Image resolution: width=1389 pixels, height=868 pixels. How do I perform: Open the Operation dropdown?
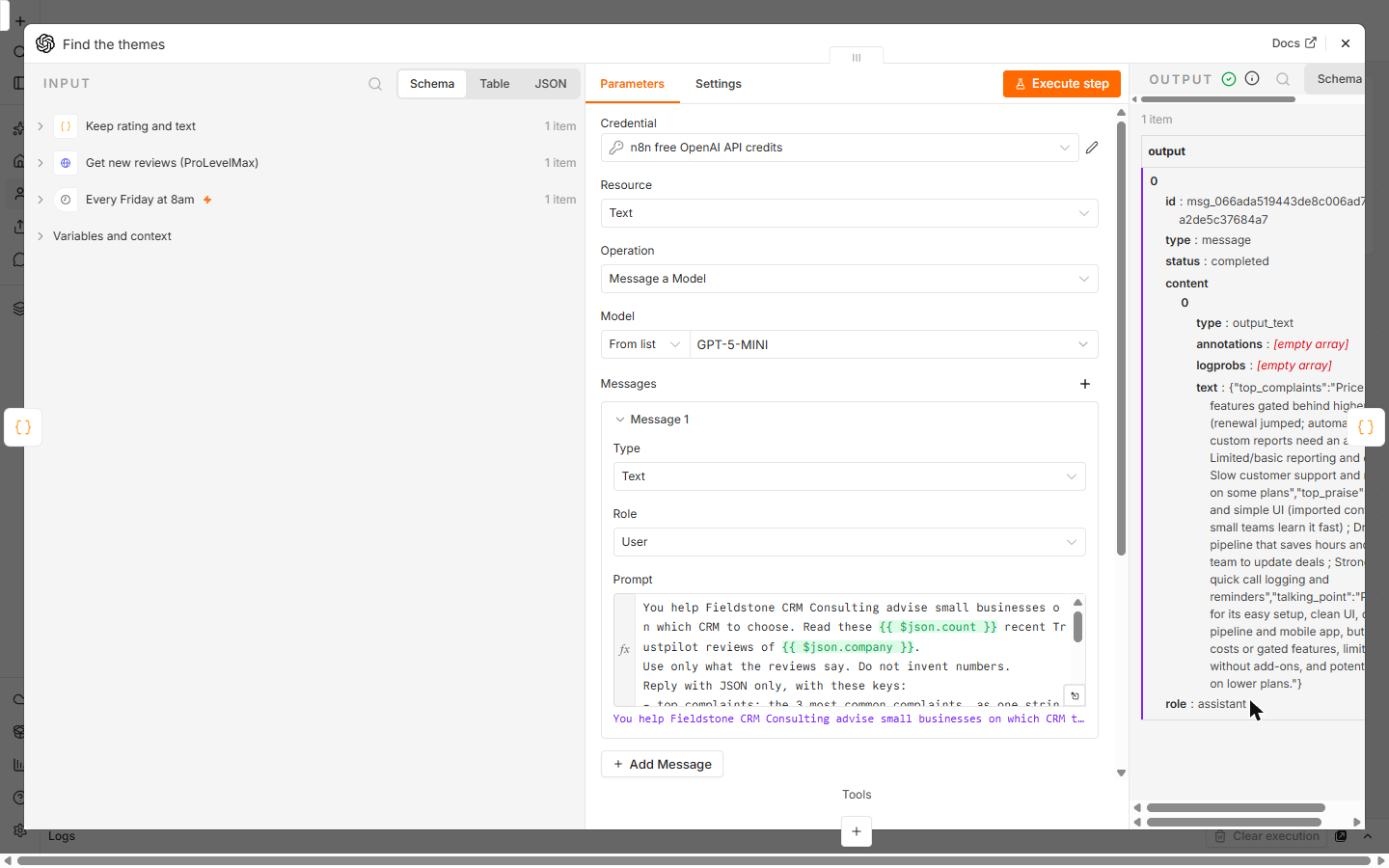(849, 279)
